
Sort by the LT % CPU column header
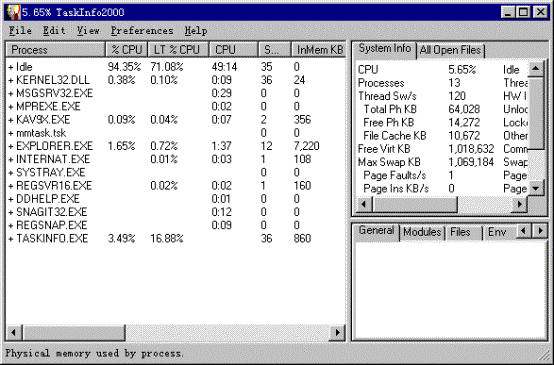point(178,50)
